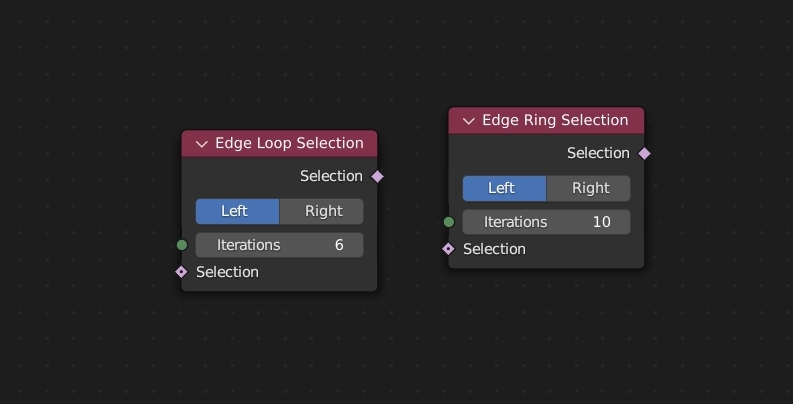
Task: Select Right in Edge Ring Selection node
Action: tap(588, 189)
